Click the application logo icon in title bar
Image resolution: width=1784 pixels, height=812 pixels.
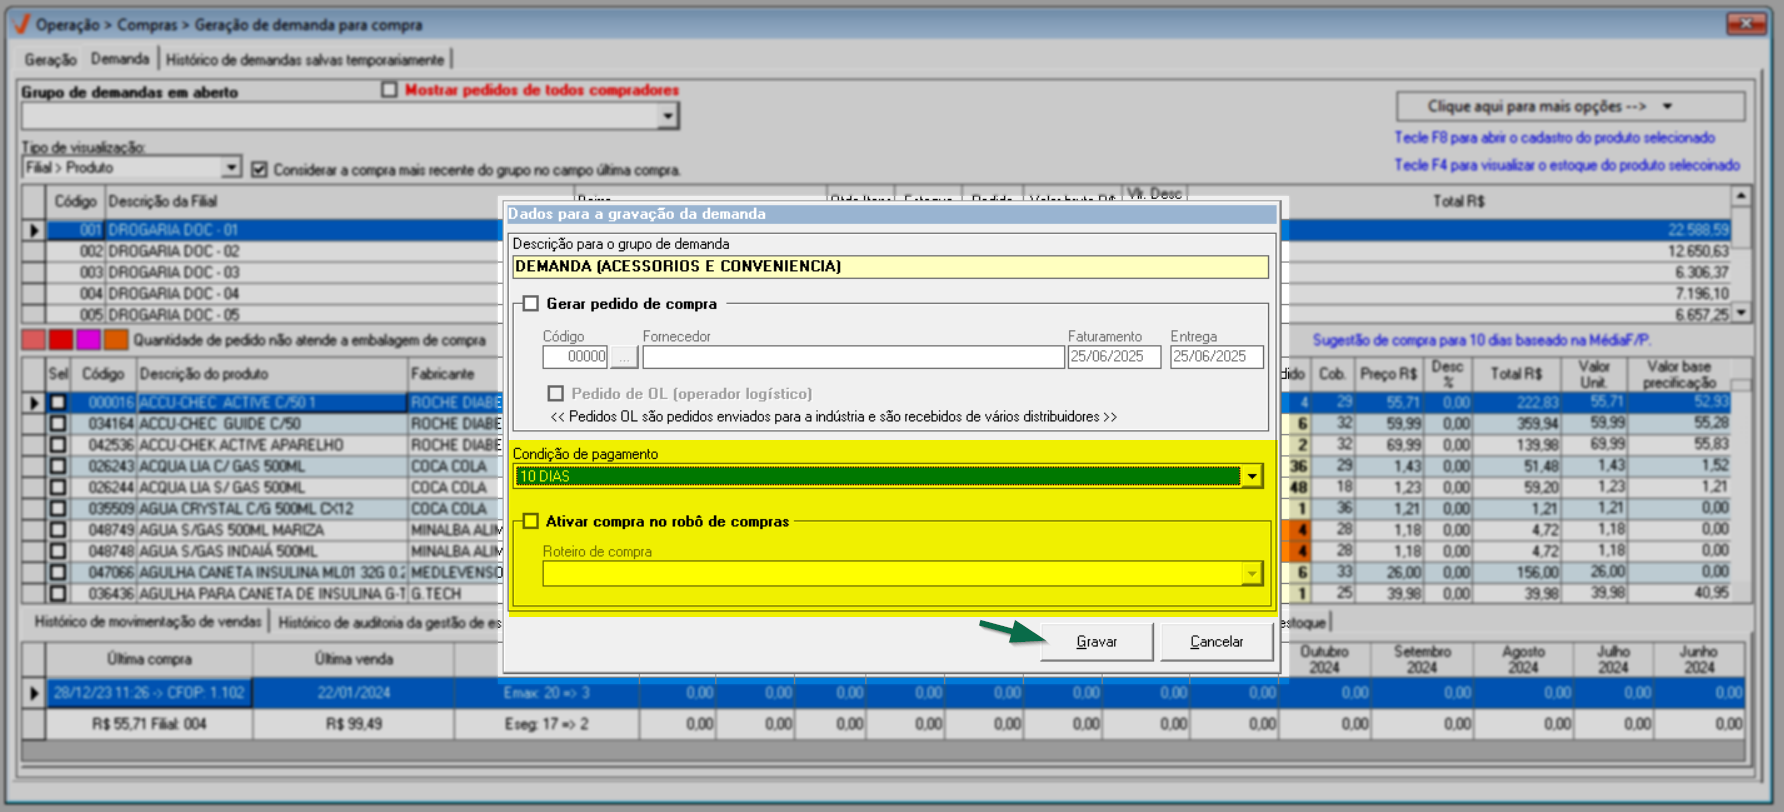tap(20, 24)
